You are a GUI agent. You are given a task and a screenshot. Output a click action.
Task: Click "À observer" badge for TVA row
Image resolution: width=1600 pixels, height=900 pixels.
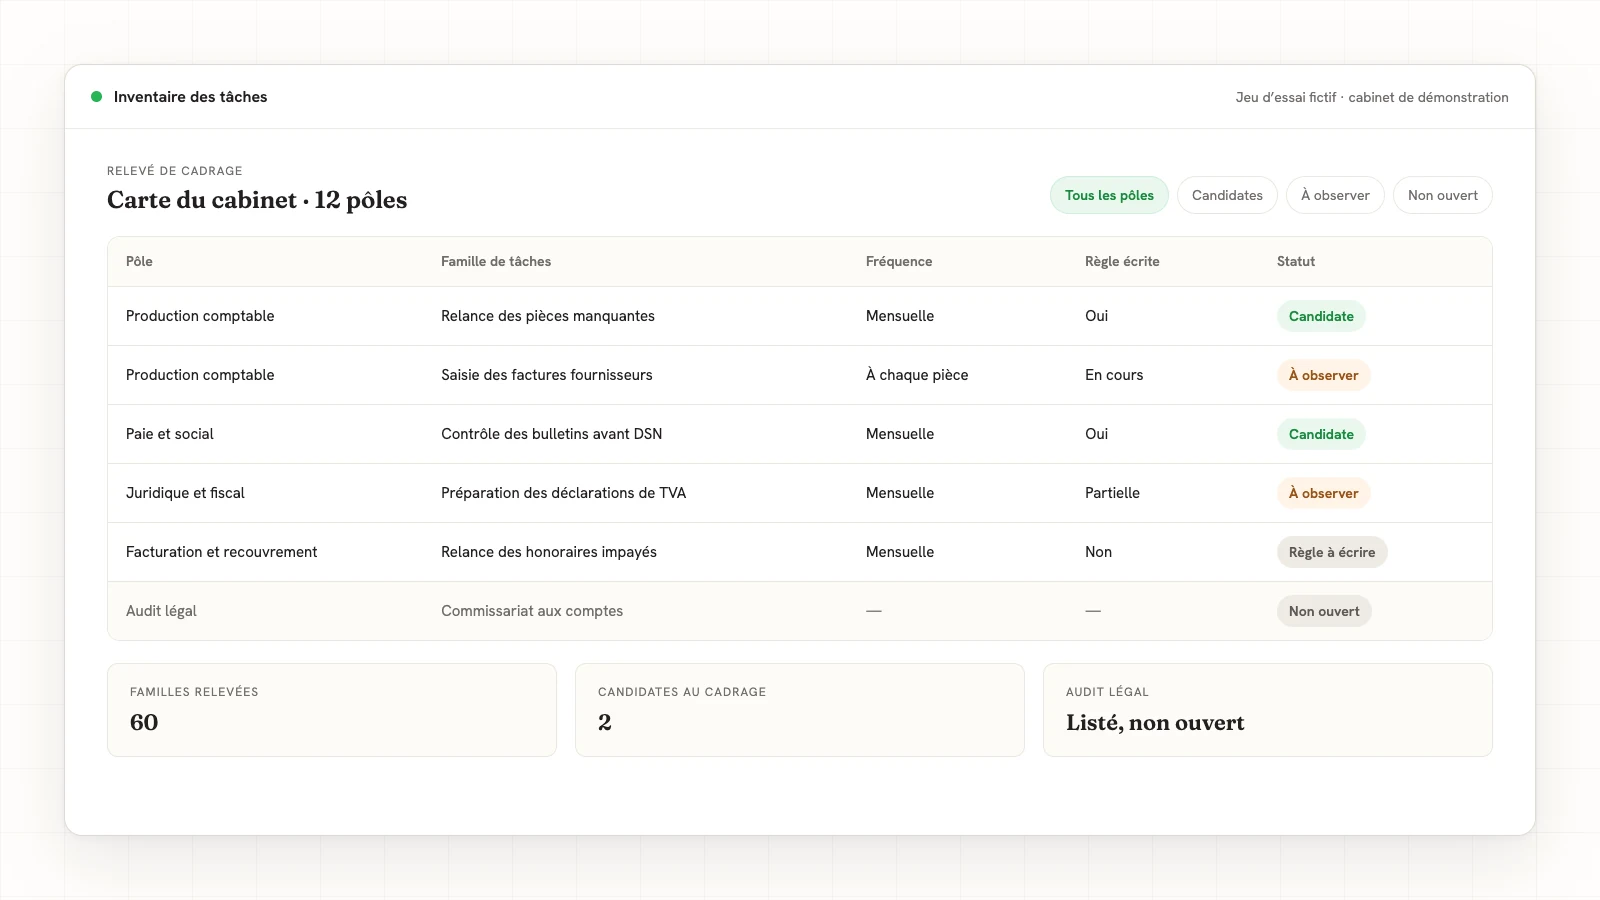tap(1323, 493)
